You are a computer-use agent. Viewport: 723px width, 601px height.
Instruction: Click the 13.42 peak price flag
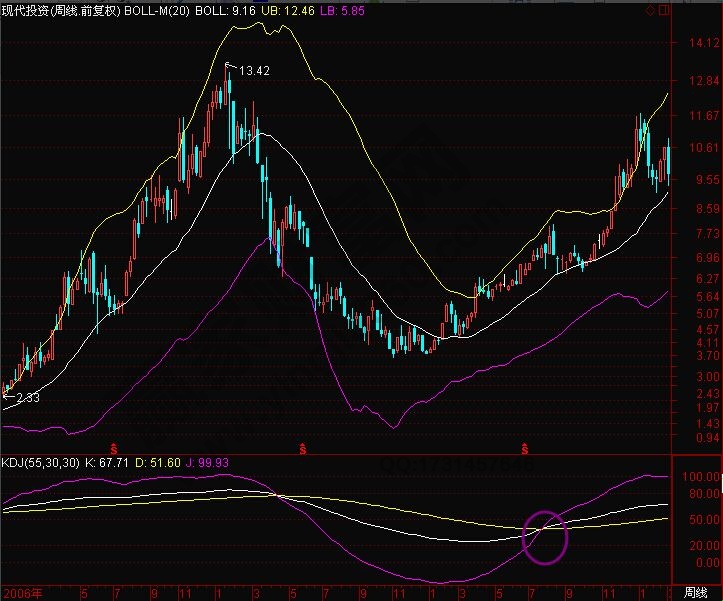coord(248,70)
